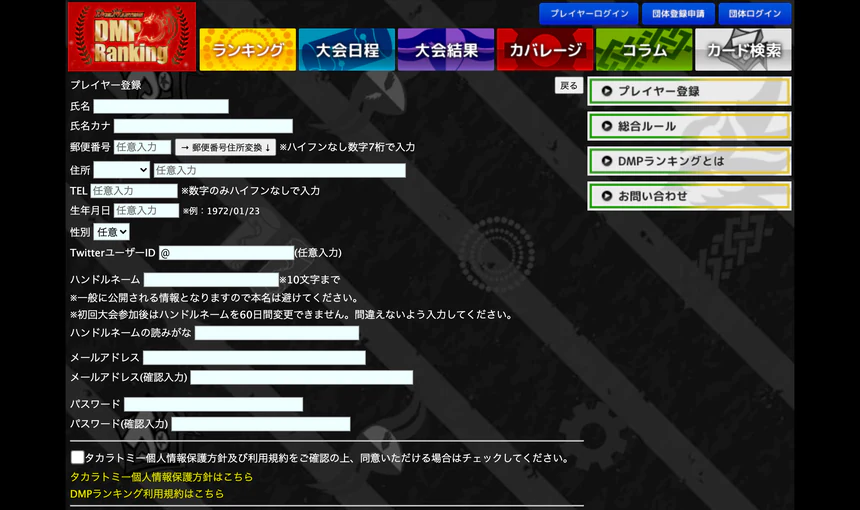Click the 団体ログイン button

point(755,14)
